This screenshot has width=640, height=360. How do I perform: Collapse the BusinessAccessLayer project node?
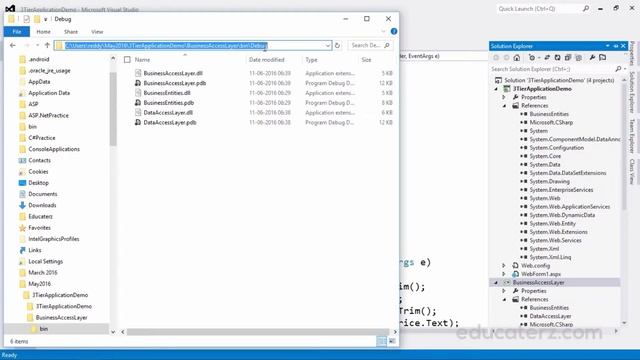tap(496, 282)
